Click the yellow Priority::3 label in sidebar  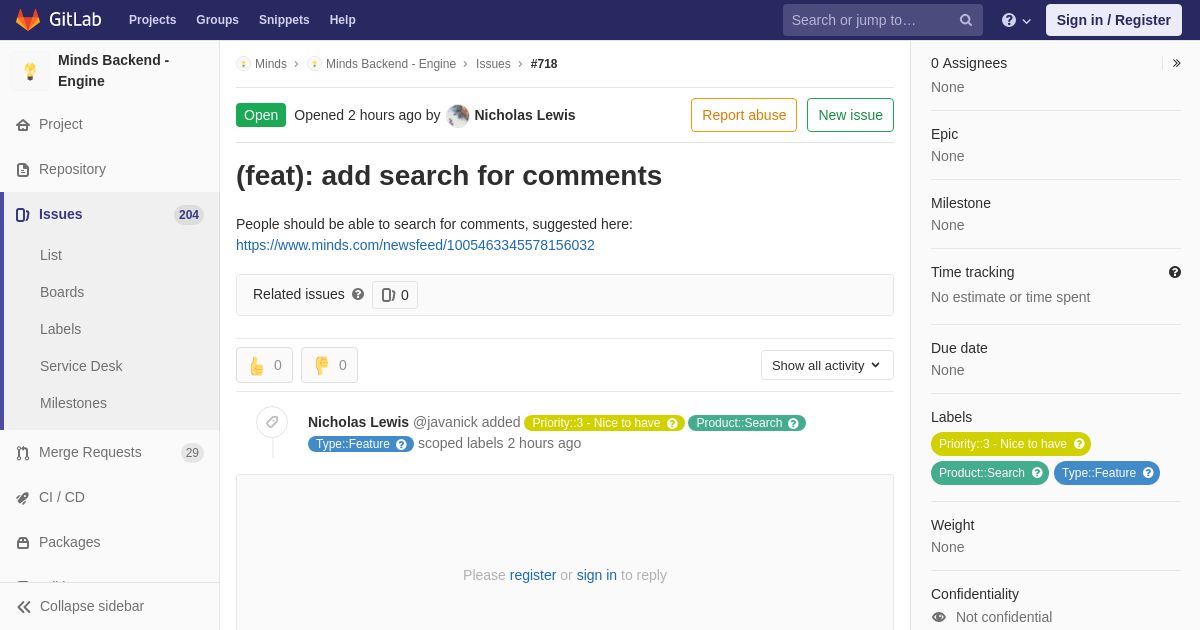(1011, 444)
